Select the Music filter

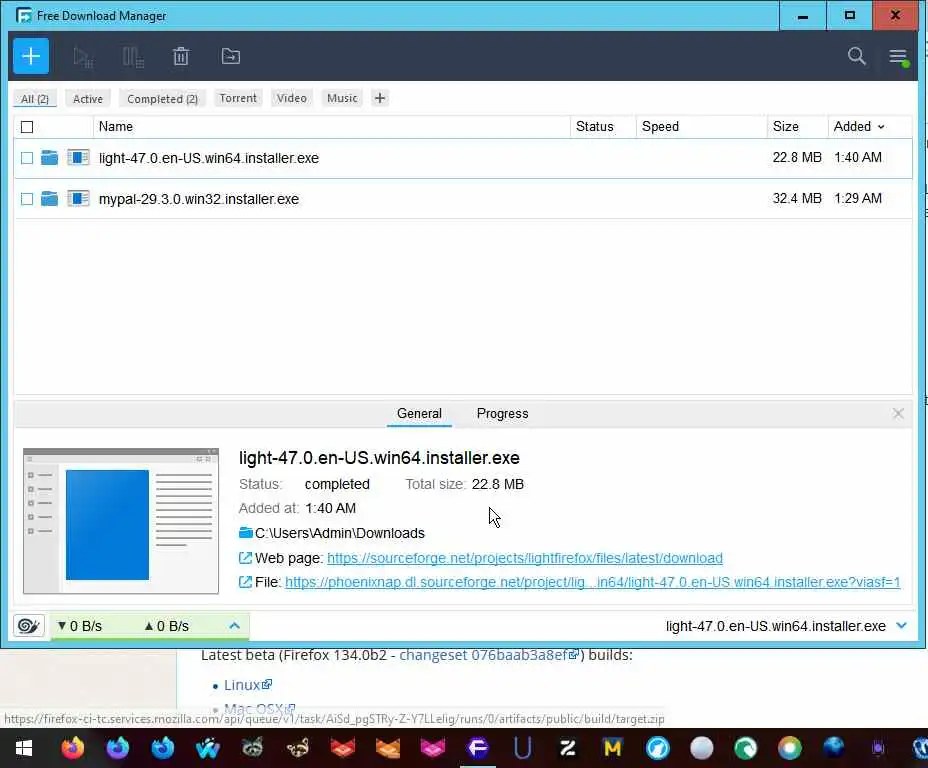coord(342,98)
